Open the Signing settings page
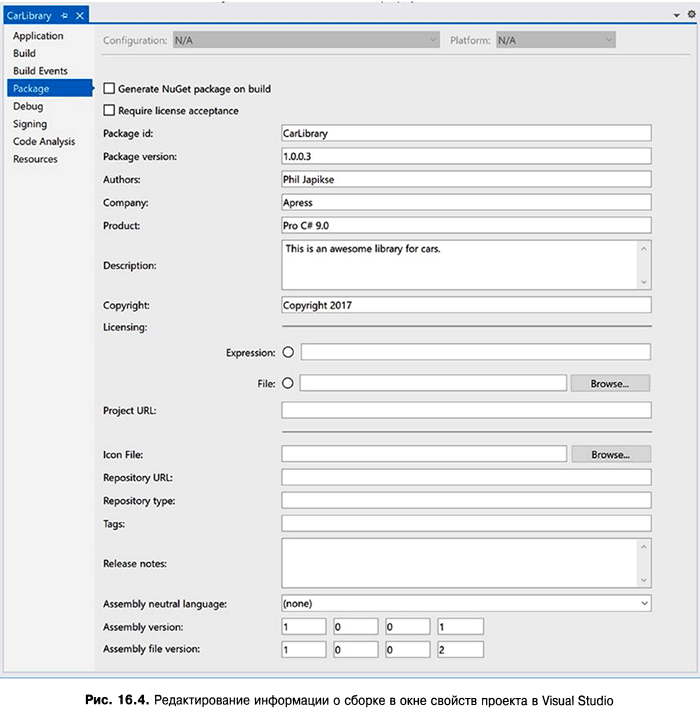This screenshot has height=720, width=700. (x=30, y=124)
